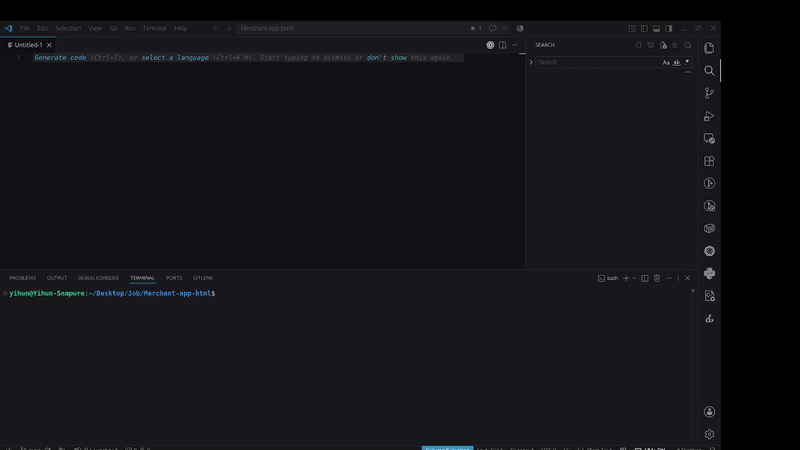Go forward with navigation arrow
This screenshot has width=800, height=450.
tap(229, 29)
